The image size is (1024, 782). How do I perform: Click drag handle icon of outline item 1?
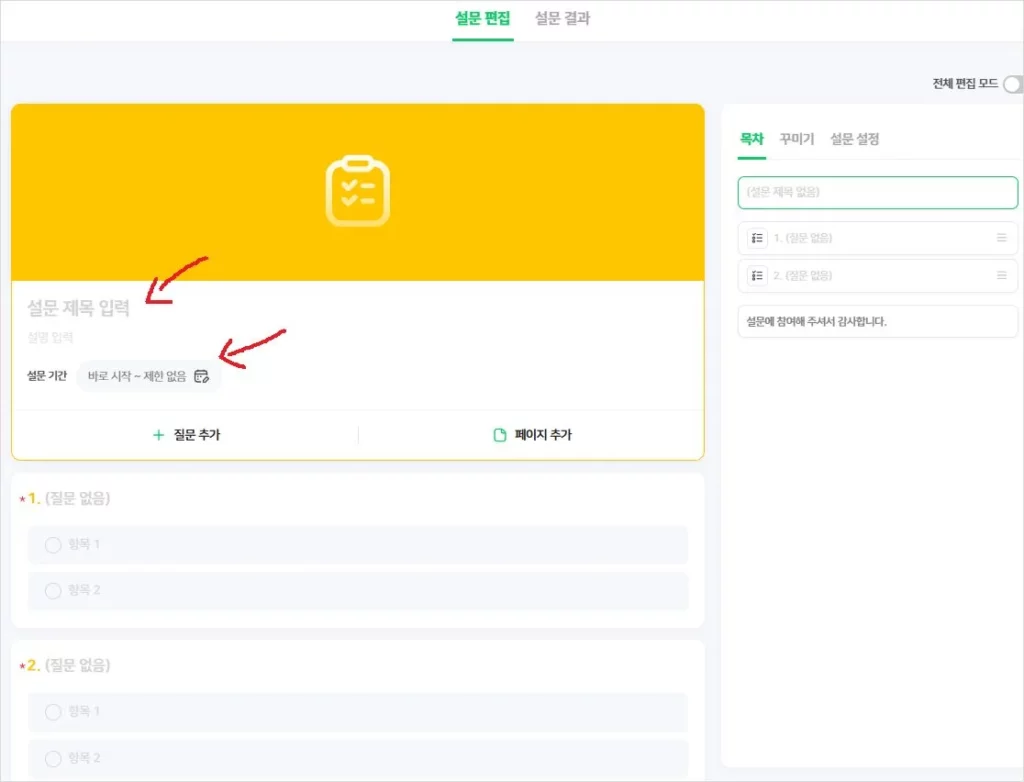[x=1001, y=238]
